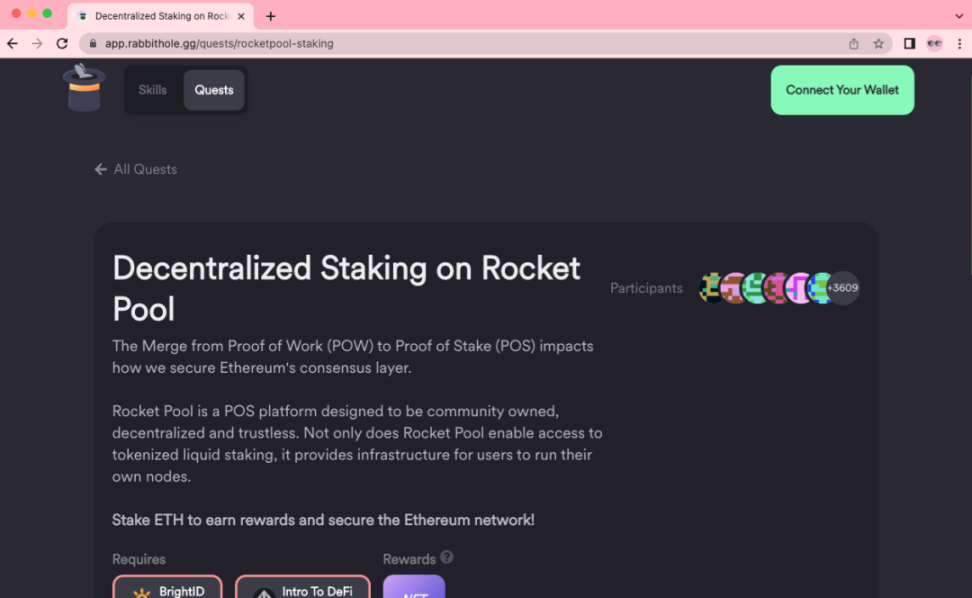Open a new browser tab
This screenshot has height=598, width=972.
[270, 16]
